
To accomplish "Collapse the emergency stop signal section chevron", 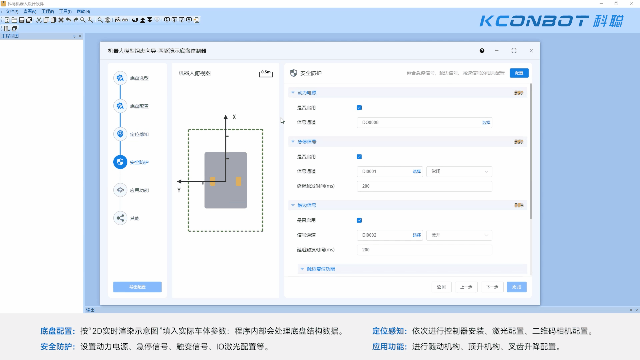I will 293,142.
